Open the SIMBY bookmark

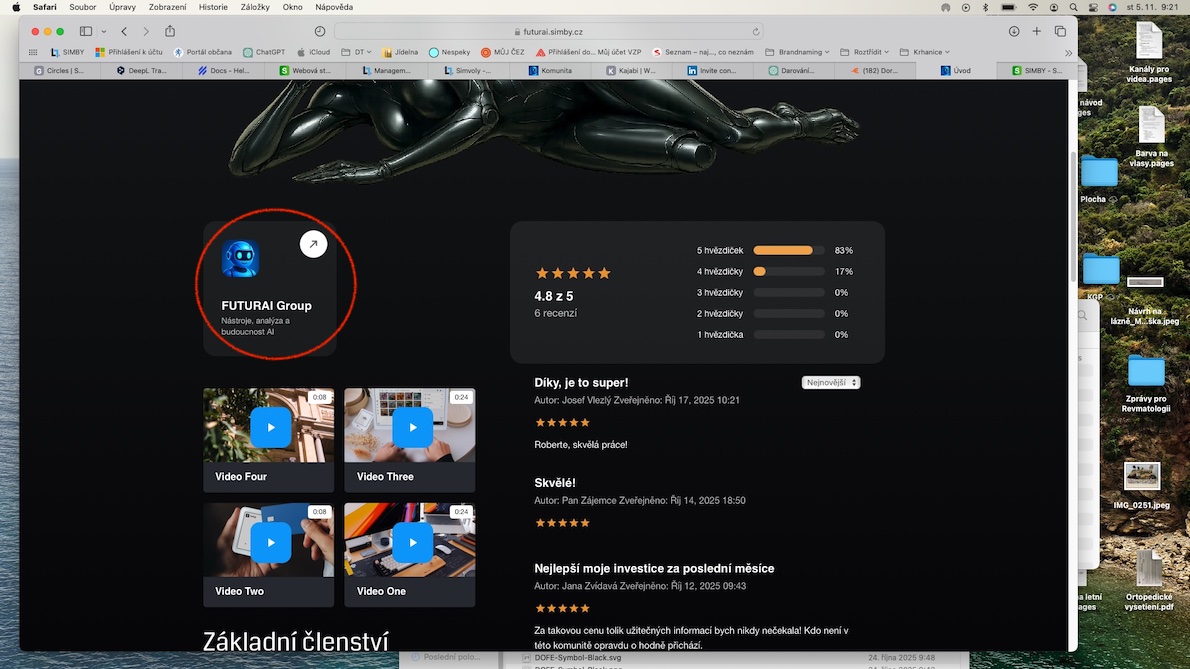click(x=68, y=52)
